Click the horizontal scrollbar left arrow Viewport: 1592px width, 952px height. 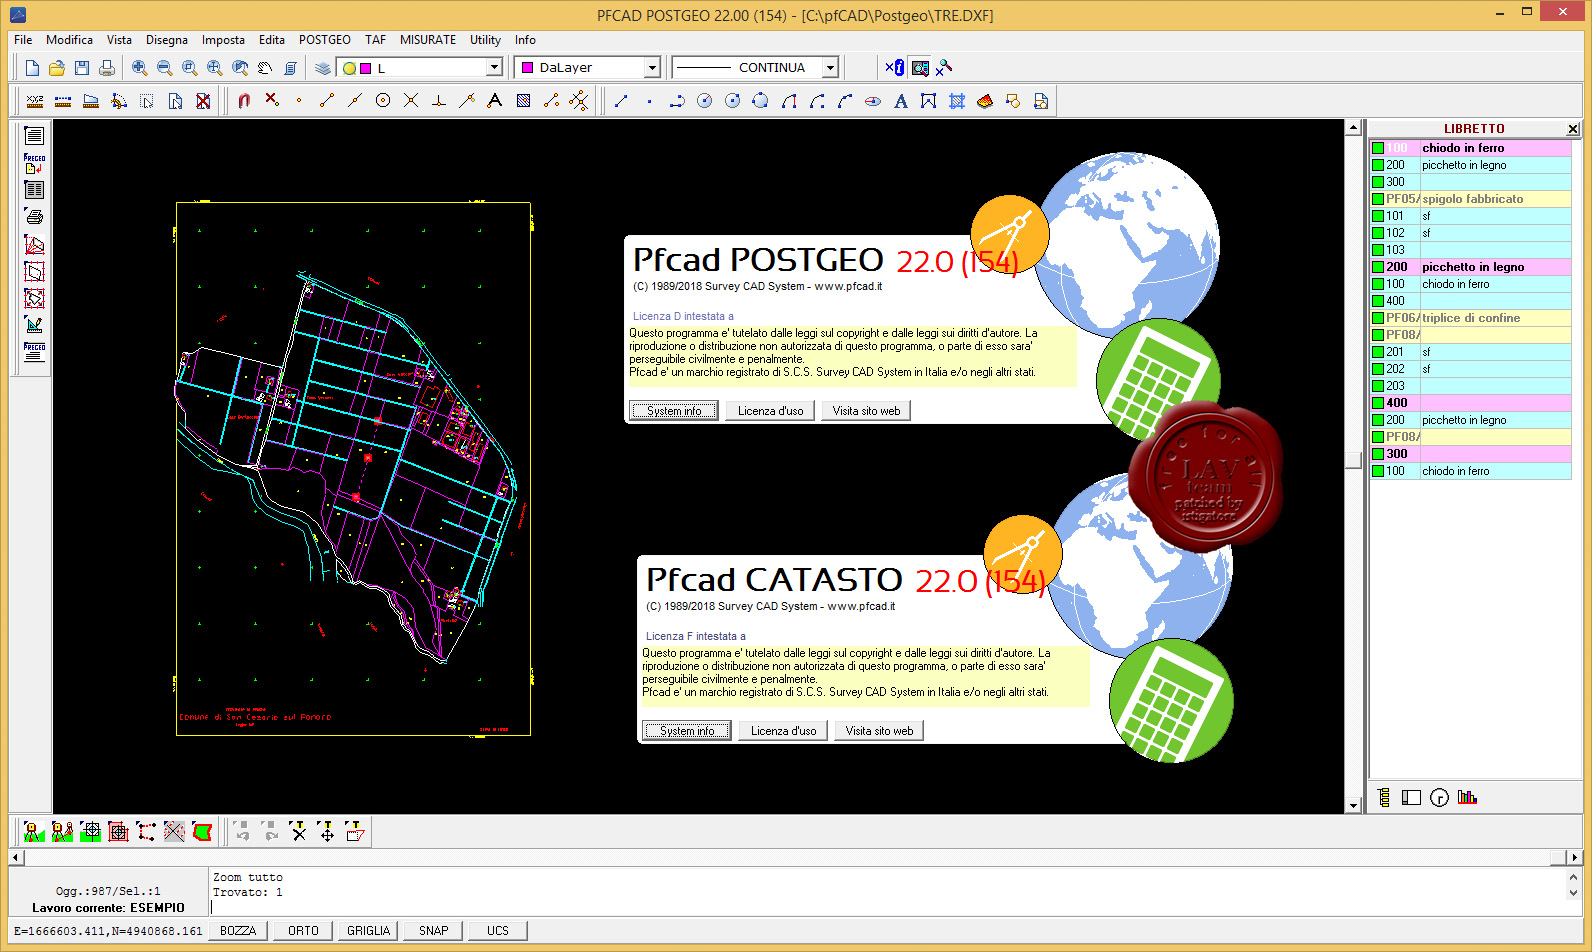pos(16,857)
